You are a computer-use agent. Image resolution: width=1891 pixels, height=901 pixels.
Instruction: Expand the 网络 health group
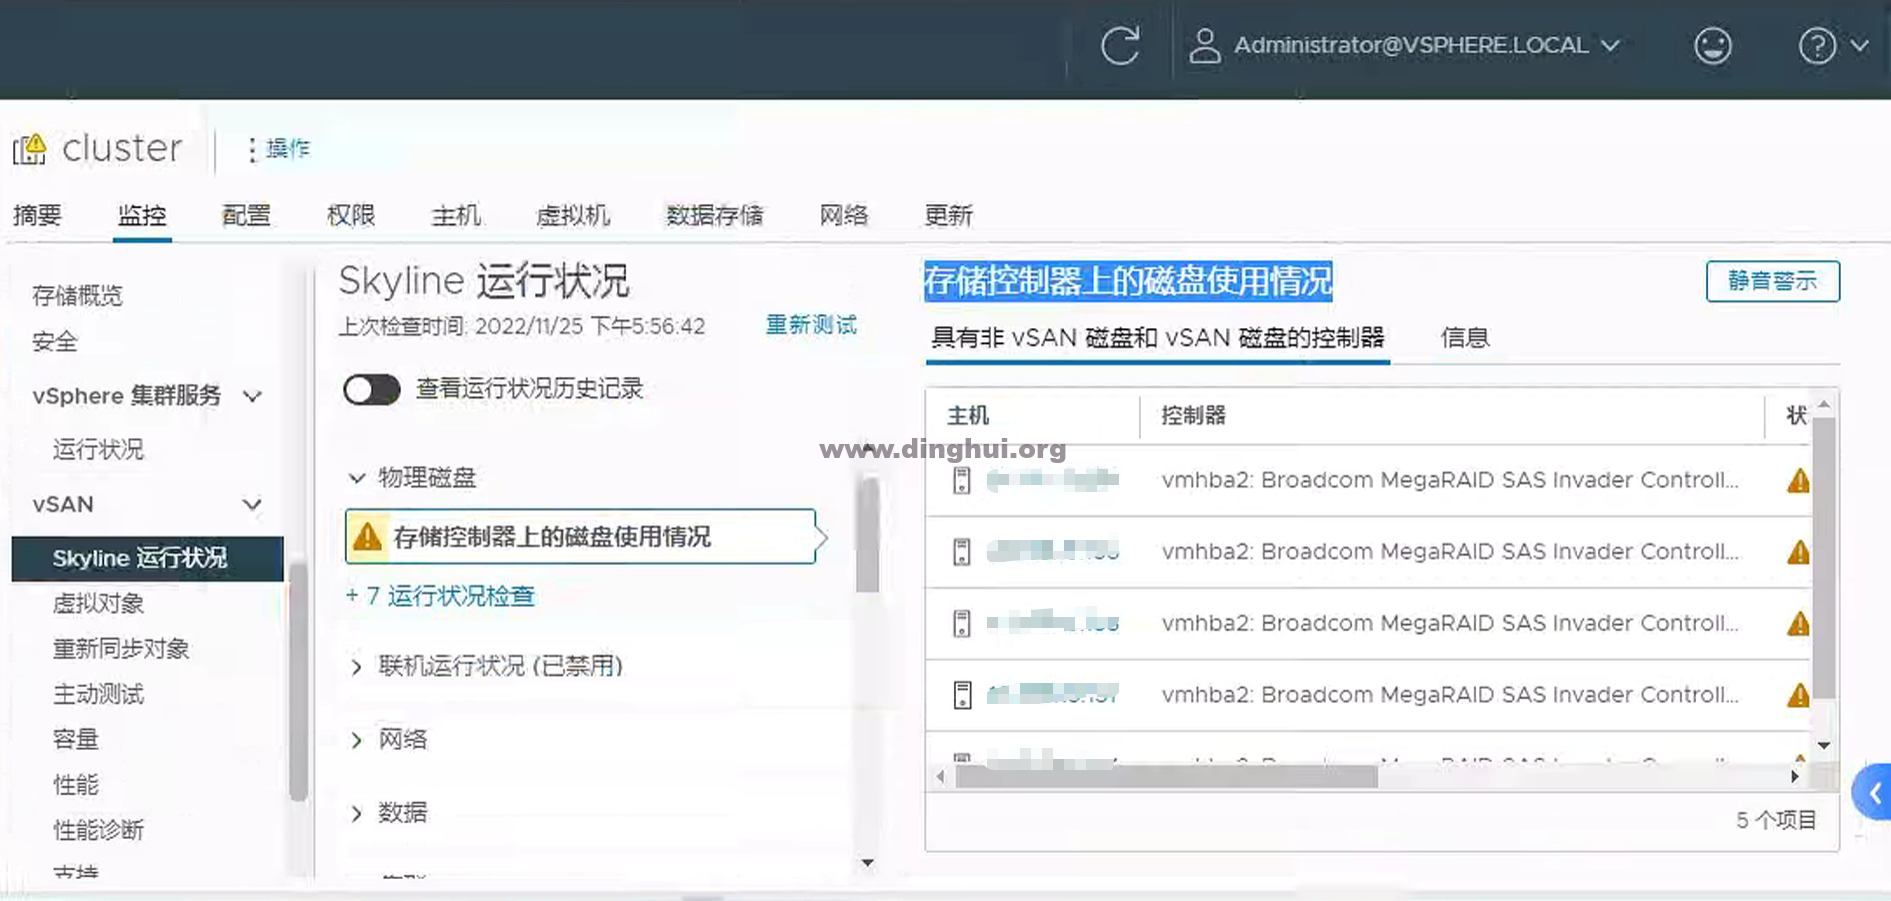click(356, 740)
